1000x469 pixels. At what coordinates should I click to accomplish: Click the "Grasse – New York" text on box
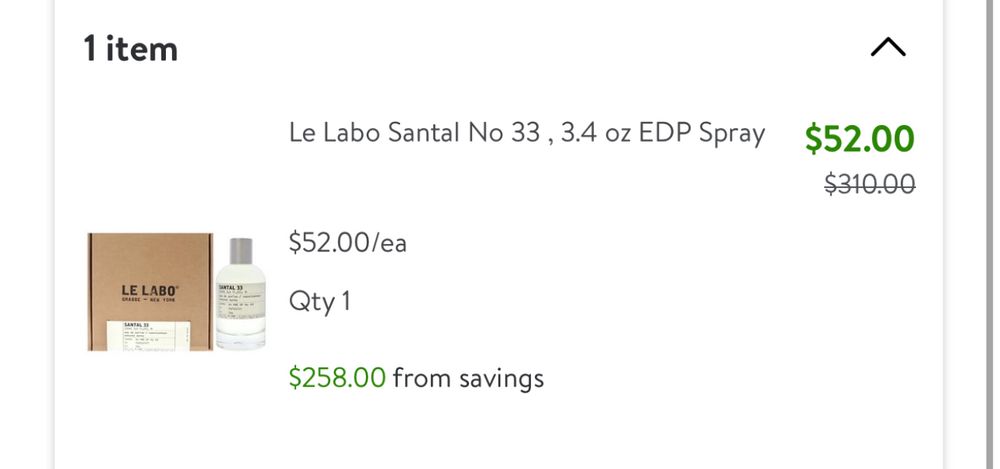(x=149, y=303)
